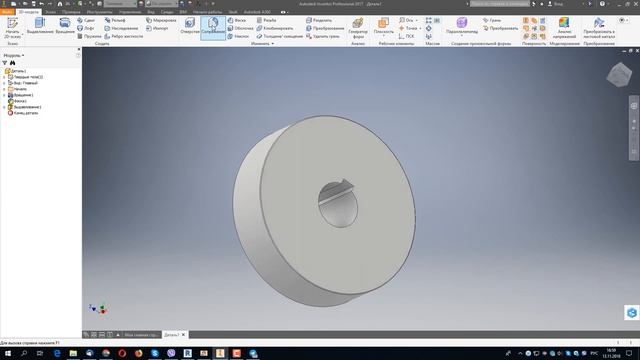Select the Отверстие (Hole) tool
This screenshot has width=640, height=360.
coord(190,26)
